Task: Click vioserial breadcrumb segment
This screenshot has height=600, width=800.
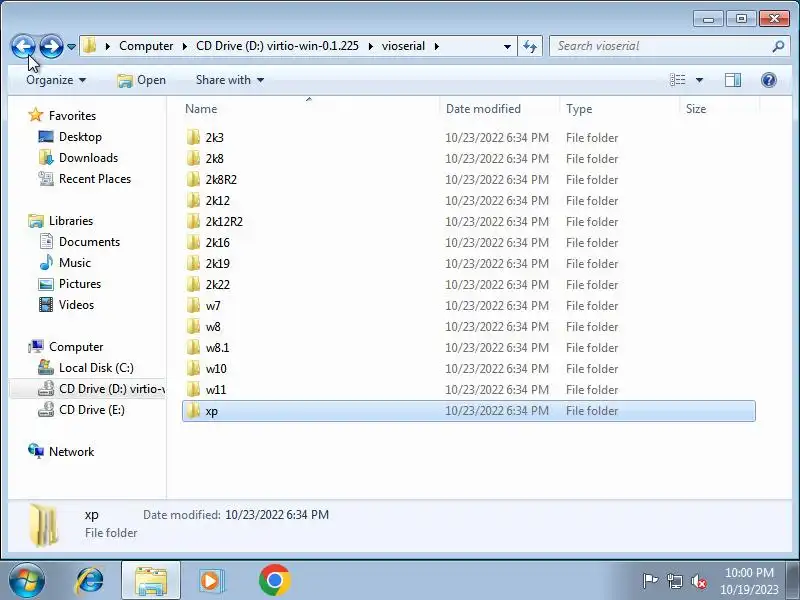Action: click(403, 46)
